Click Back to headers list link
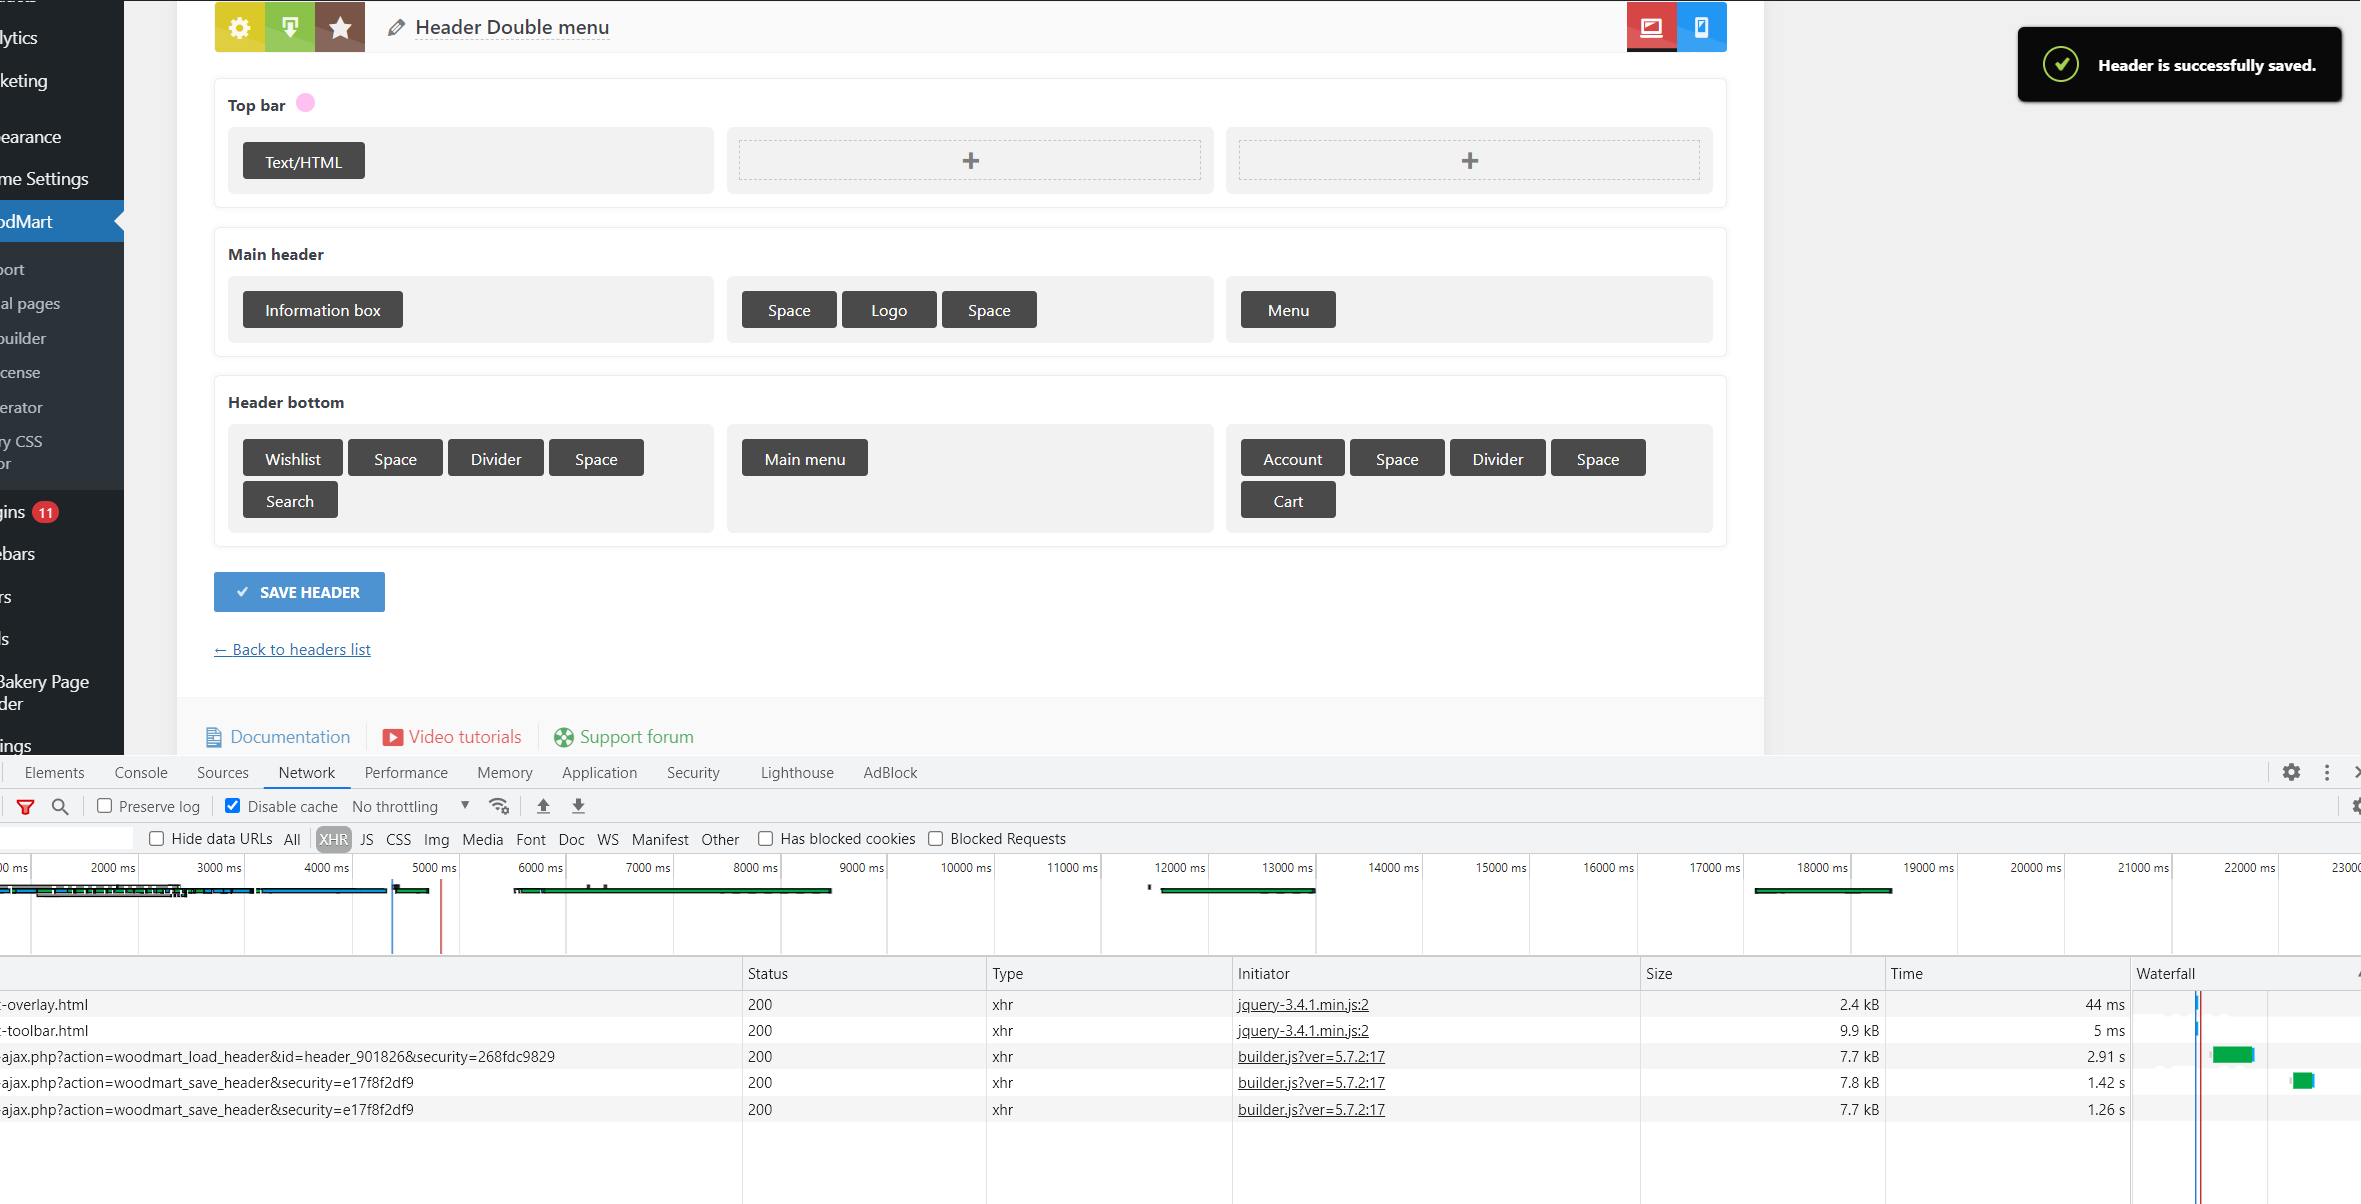 (x=292, y=649)
